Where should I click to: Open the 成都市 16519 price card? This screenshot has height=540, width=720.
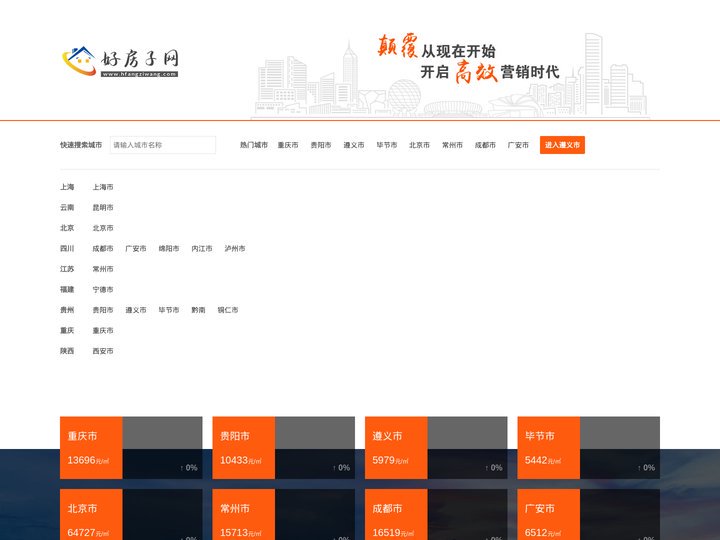[x=436, y=514]
